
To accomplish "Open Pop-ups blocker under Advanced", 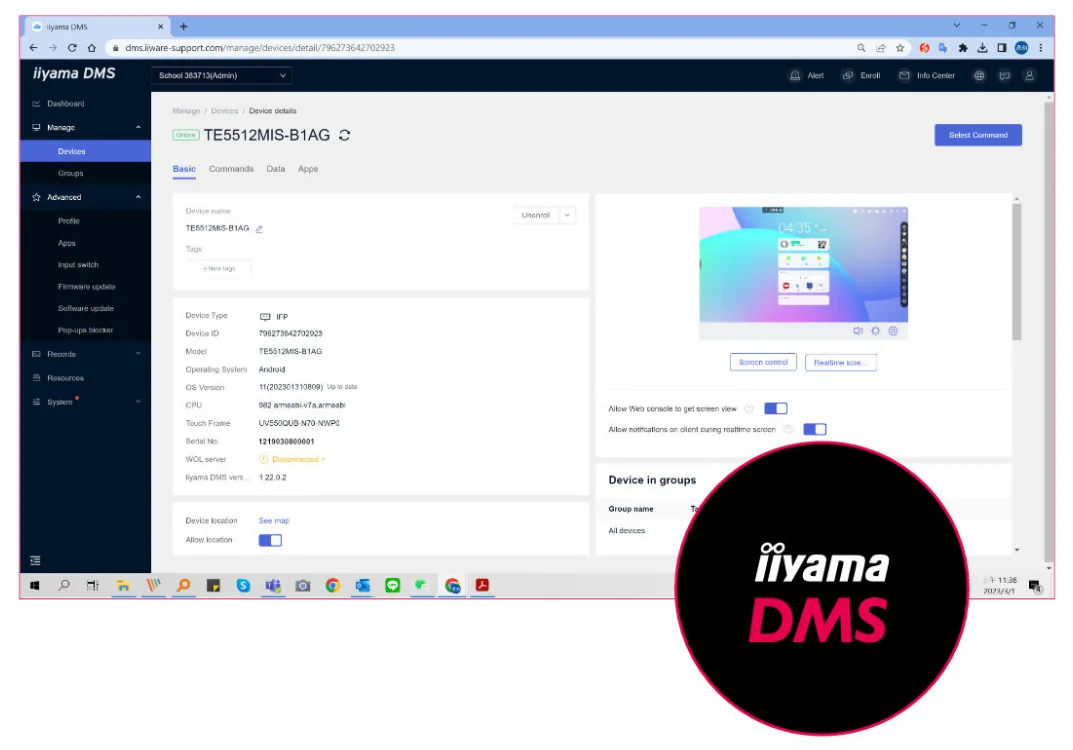I will [x=85, y=331].
